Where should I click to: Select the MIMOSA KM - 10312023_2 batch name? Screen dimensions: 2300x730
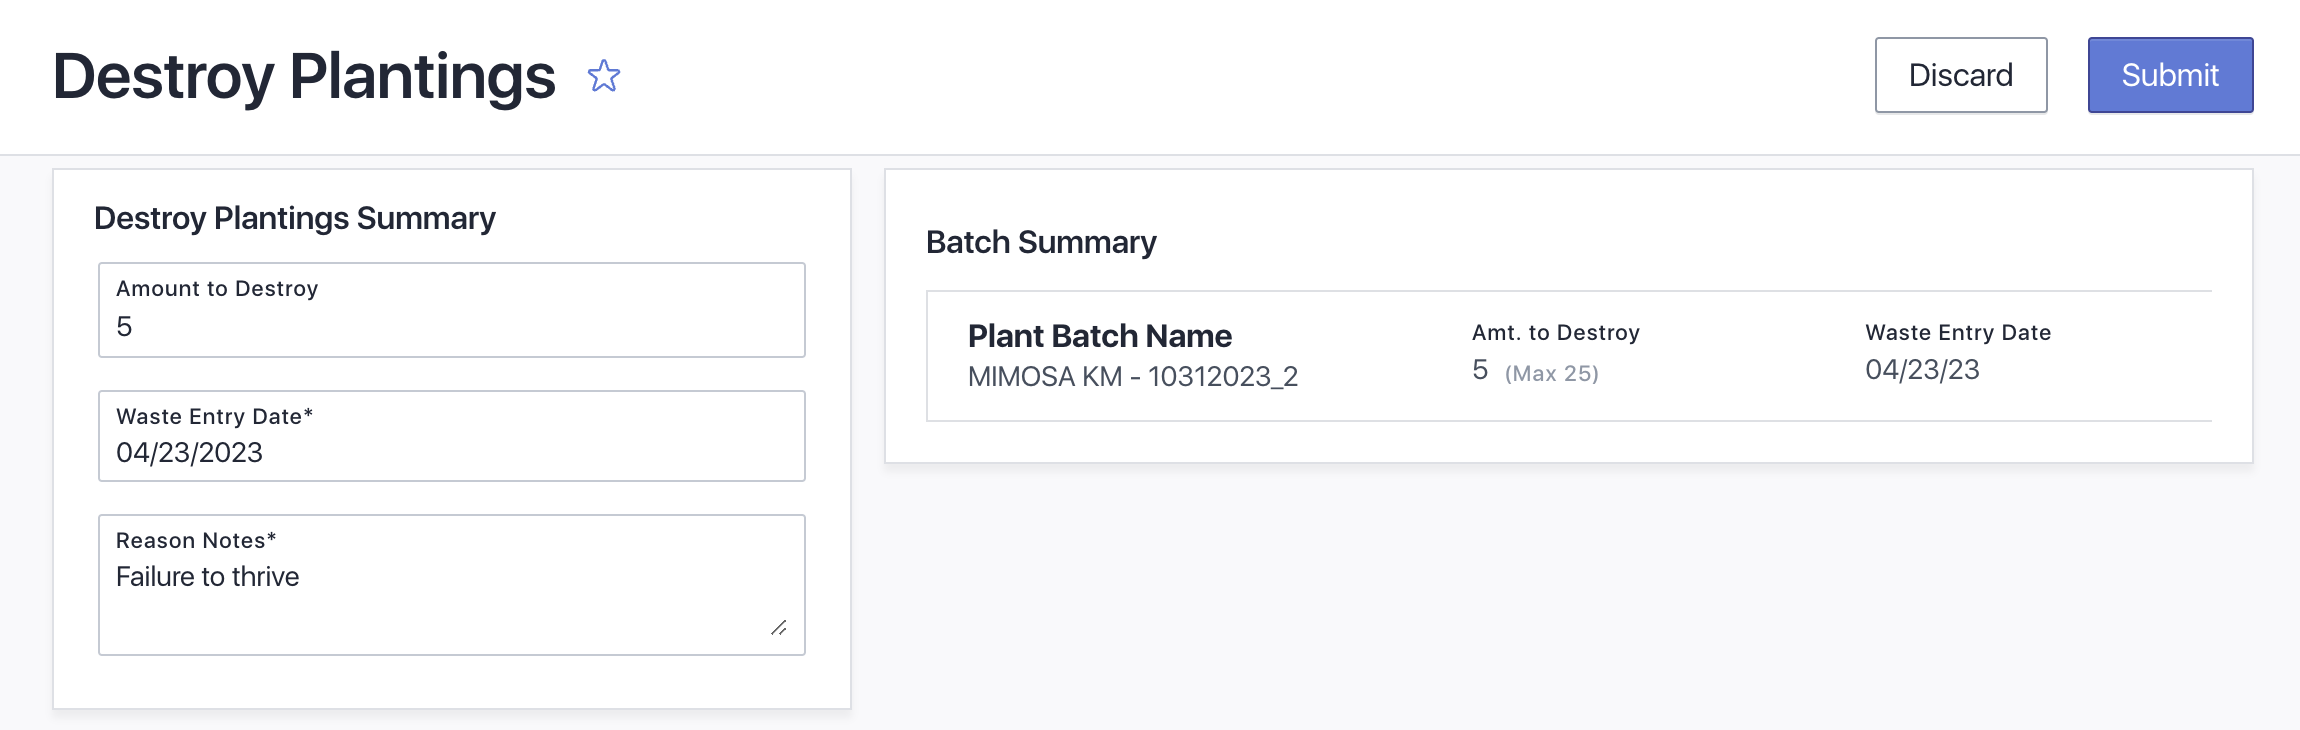click(x=1133, y=377)
